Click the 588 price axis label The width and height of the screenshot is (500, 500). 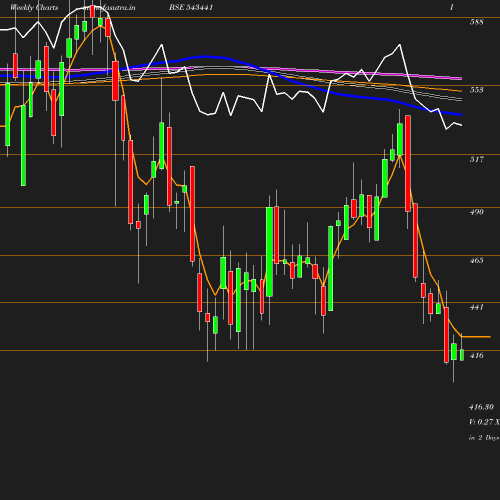coord(476,22)
